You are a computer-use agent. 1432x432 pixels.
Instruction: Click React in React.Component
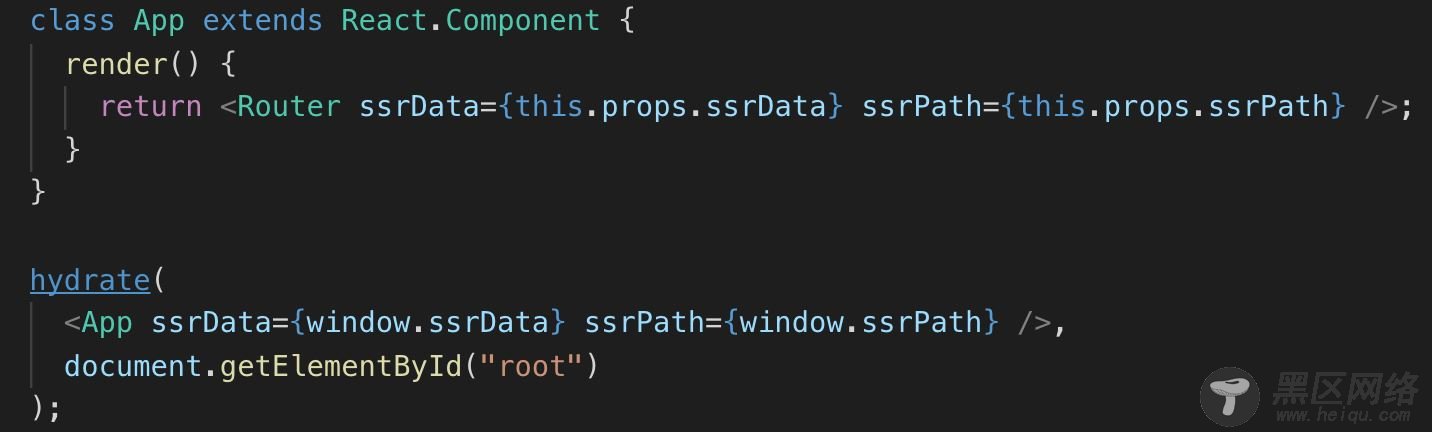tap(384, 20)
